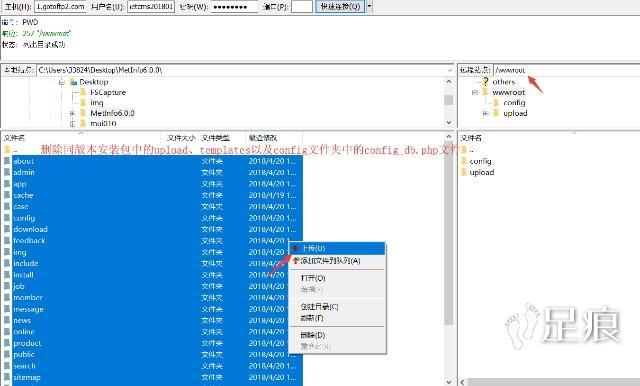Viewport: 640px width, 386px height.
Task: Click the online folder icon in local list
Action: 7,332
